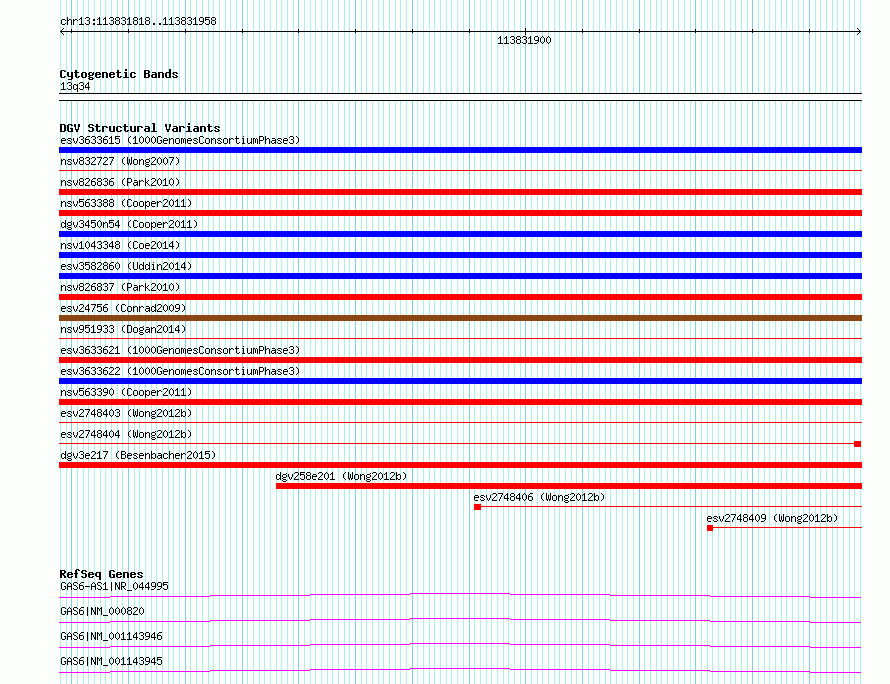Image resolution: width=890 pixels, height=684 pixels.
Task: Open variant esv3633622 (1000GenomesConsortiumPhase3)
Action: pos(180,371)
